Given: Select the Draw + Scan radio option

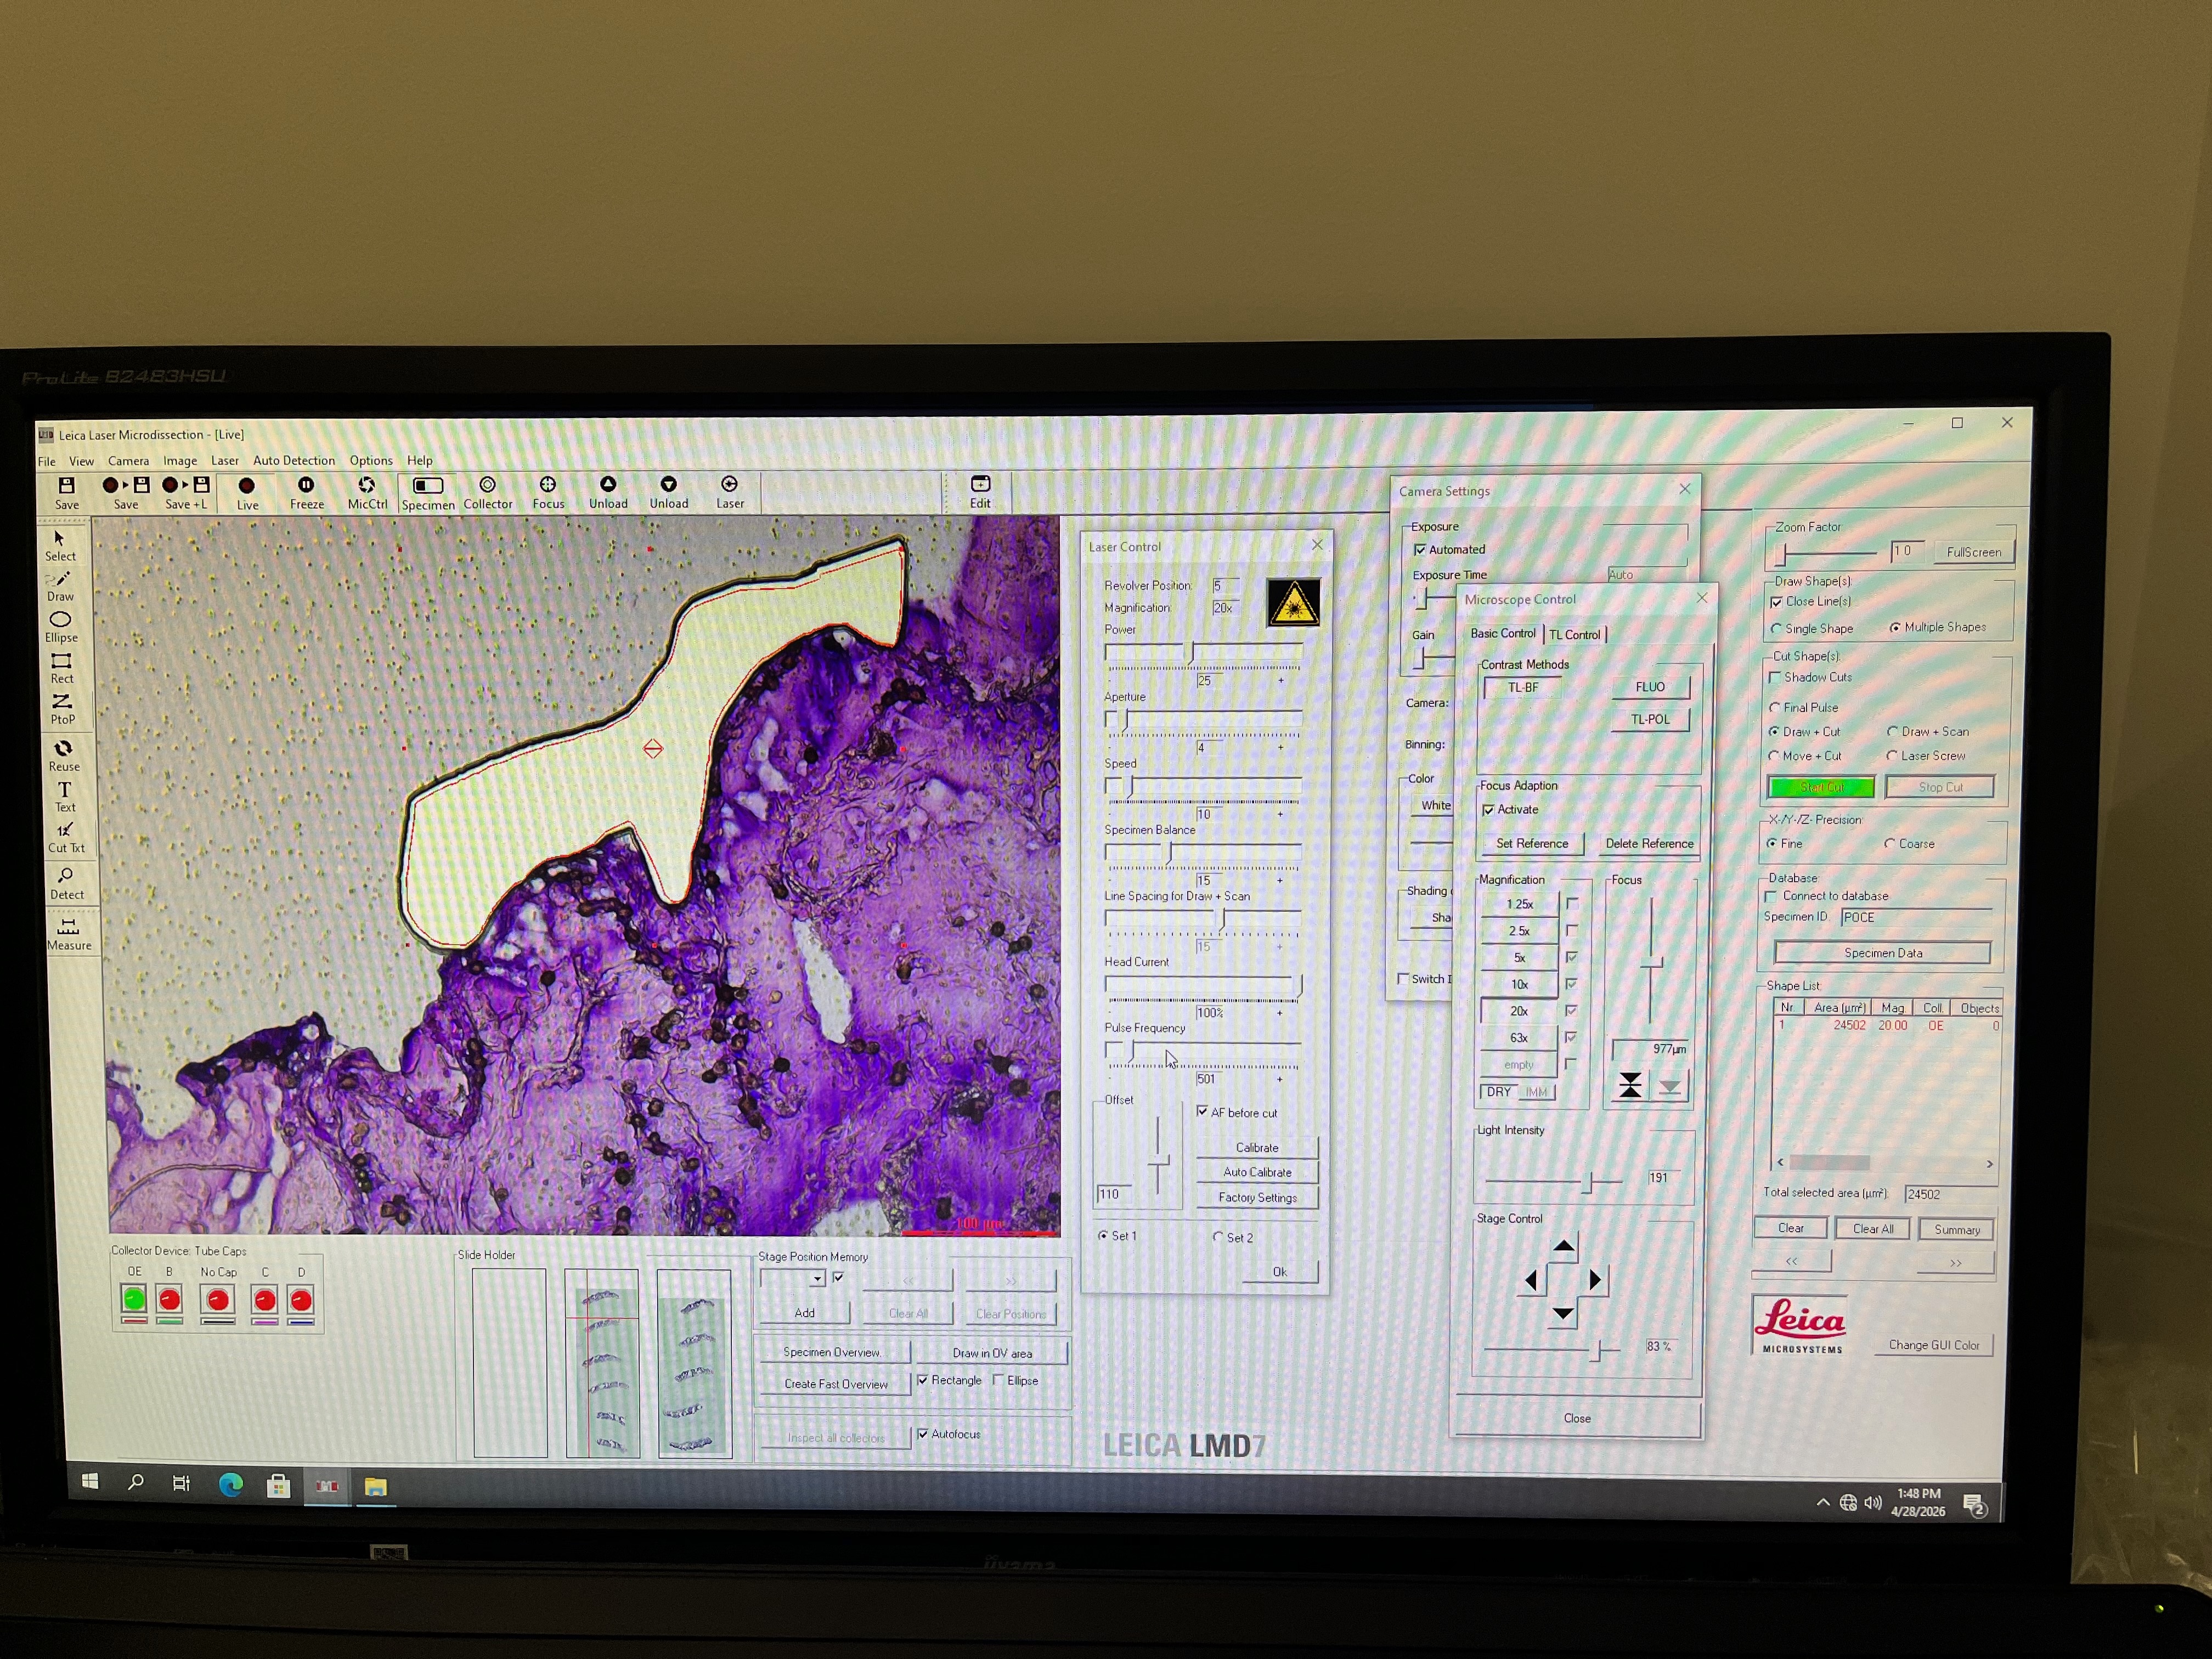Looking at the screenshot, I should (1892, 732).
